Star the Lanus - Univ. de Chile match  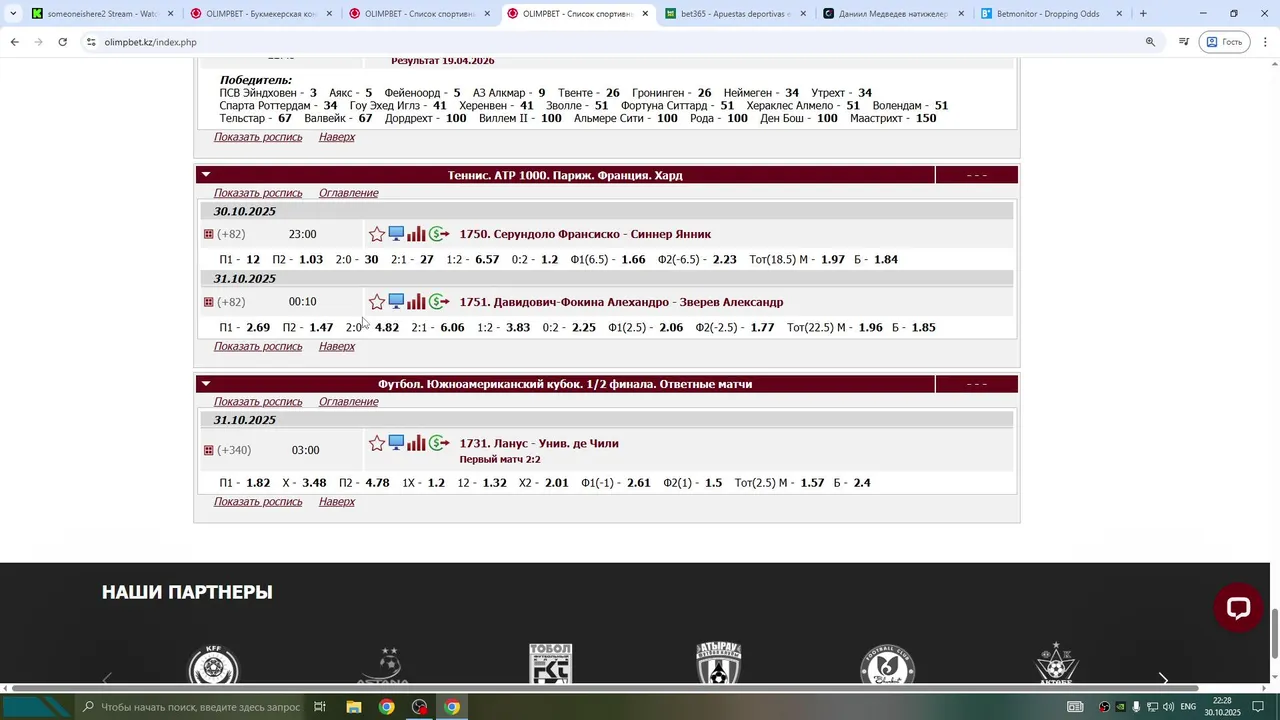pyautogui.click(x=377, y=443)
